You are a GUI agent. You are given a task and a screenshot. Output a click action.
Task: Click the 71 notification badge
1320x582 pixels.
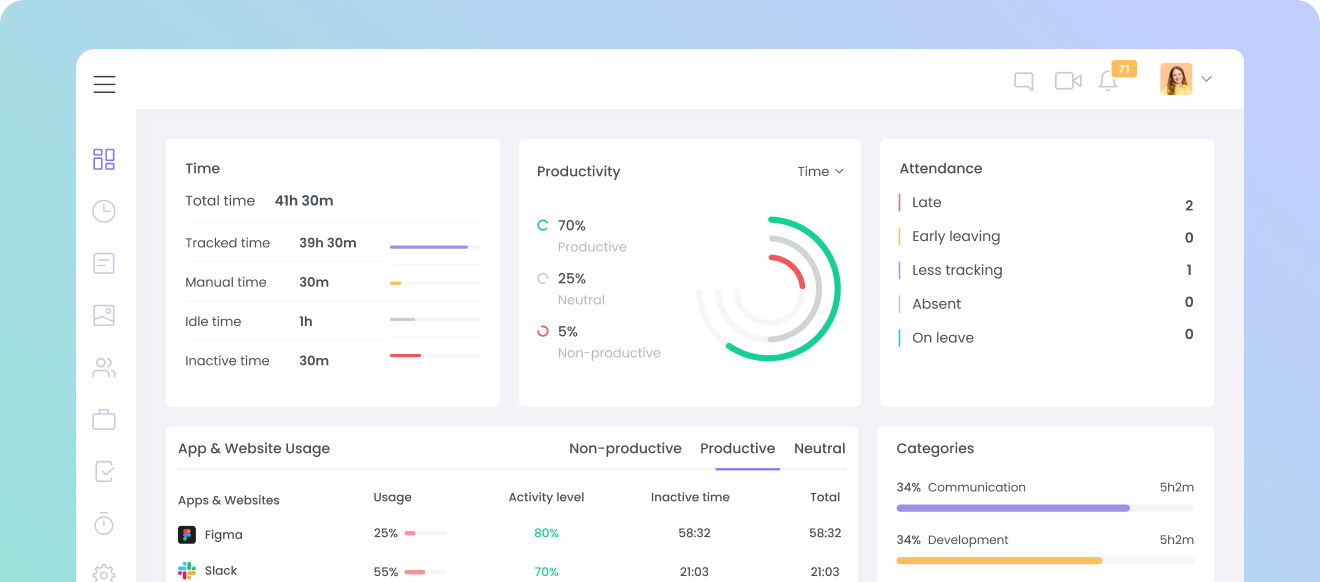click(x=1124, y=69)
